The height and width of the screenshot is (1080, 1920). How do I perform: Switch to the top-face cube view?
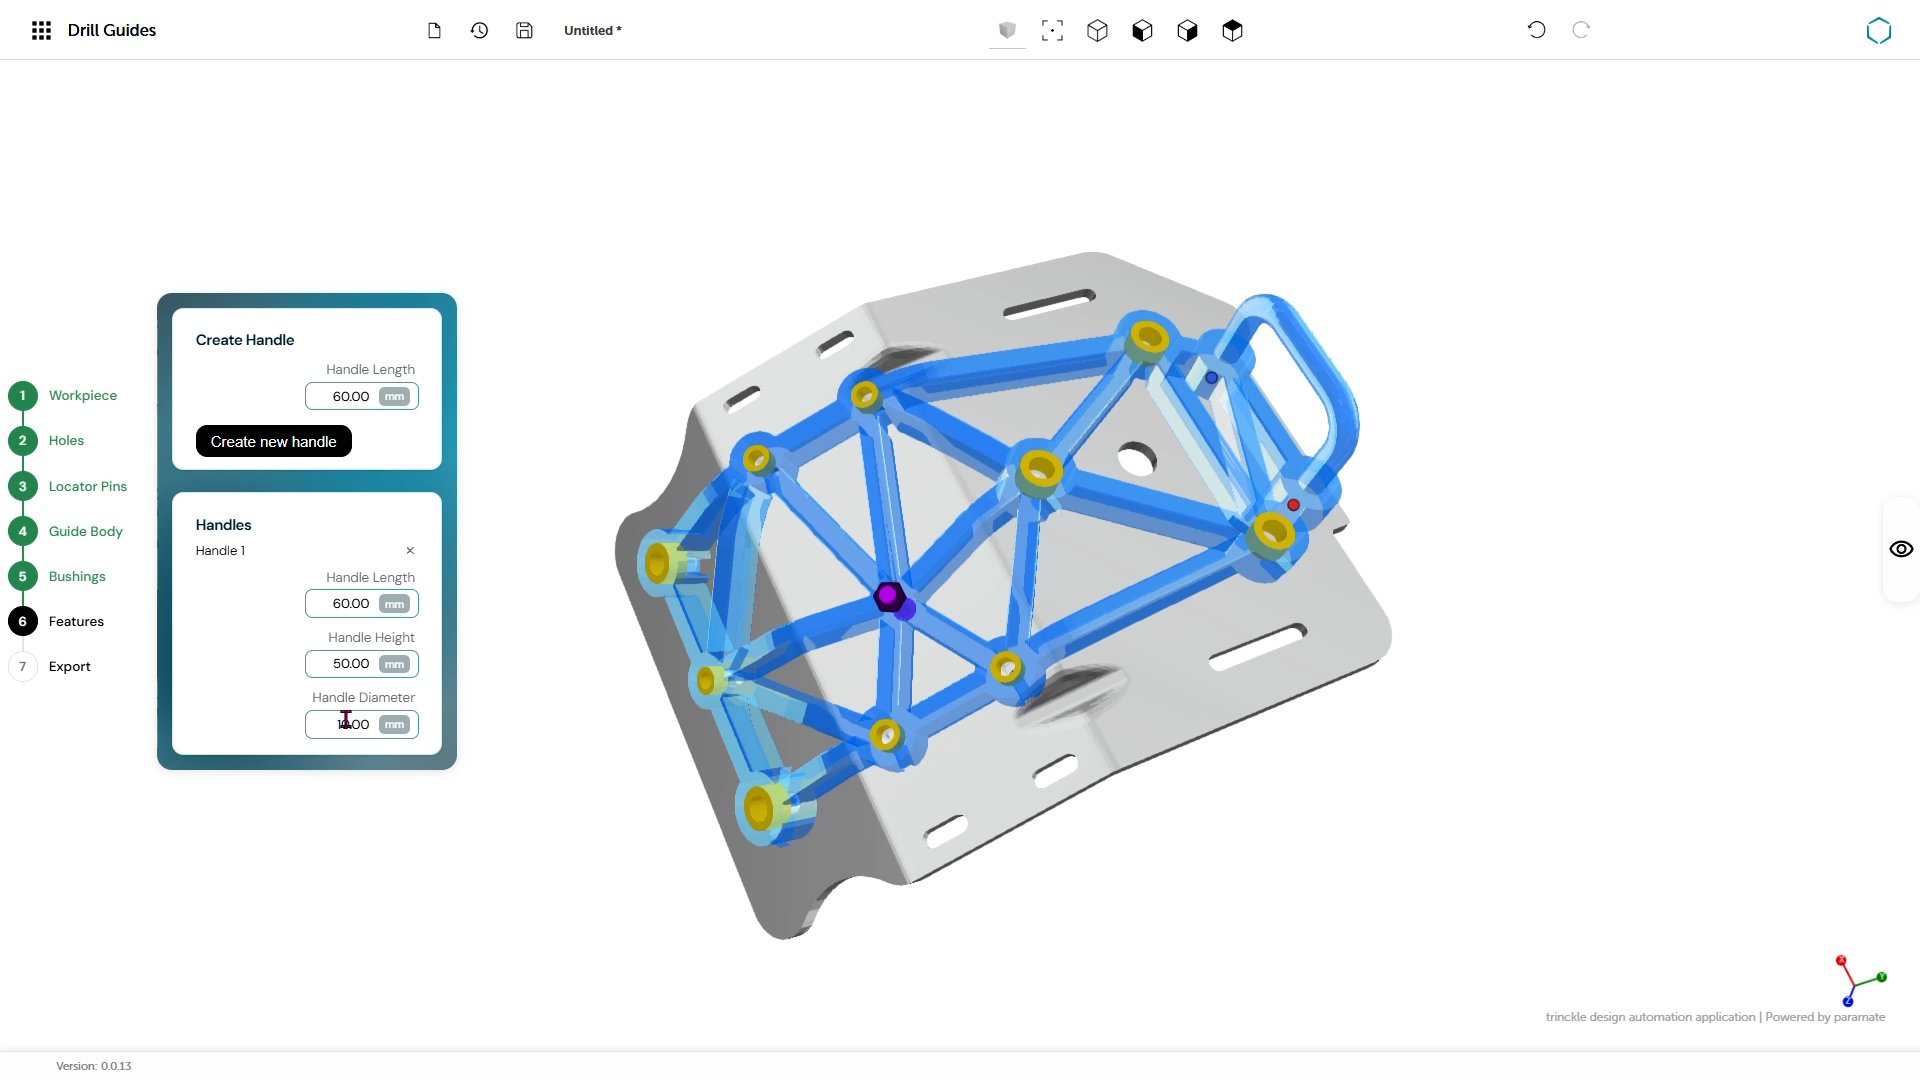click(x=1232, y=30)
